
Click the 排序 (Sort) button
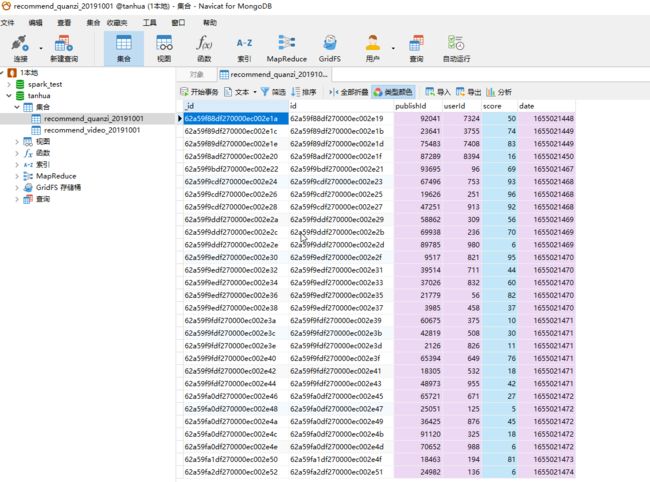tap(304, 92)
